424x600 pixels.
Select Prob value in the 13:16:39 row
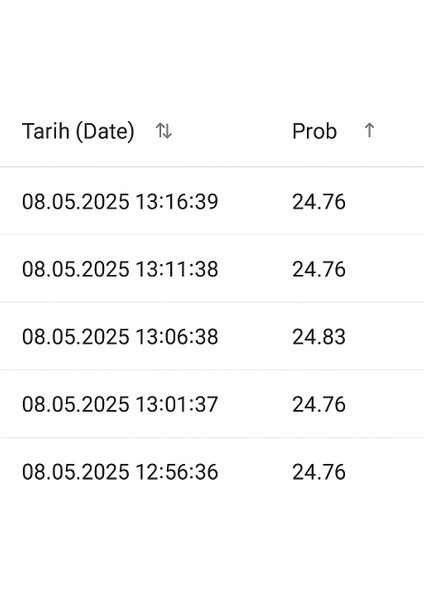pyautogui.click(x=319, y=202)
